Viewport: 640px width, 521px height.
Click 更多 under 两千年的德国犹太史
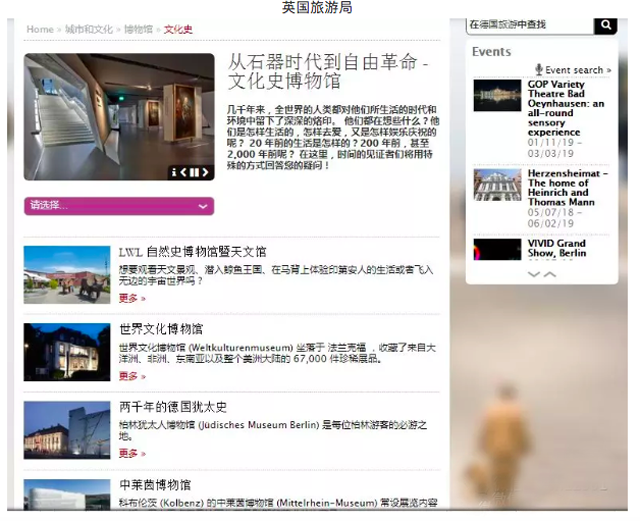(x=132, y=454)
